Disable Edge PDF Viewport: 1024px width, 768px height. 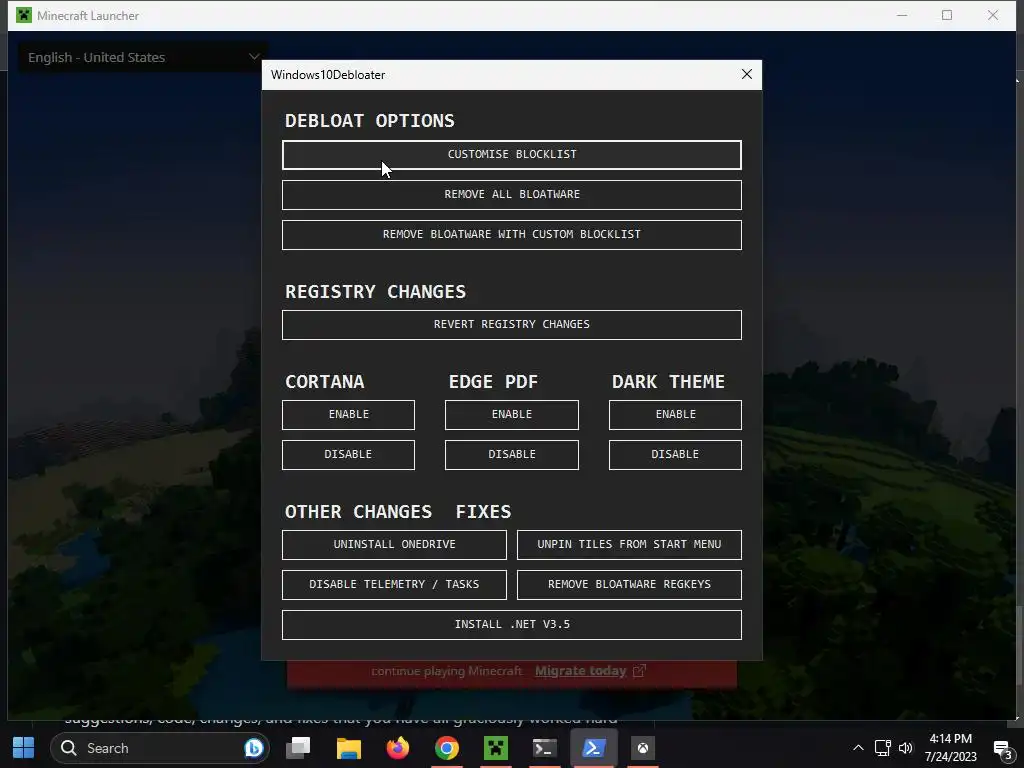tap(511, 455)
